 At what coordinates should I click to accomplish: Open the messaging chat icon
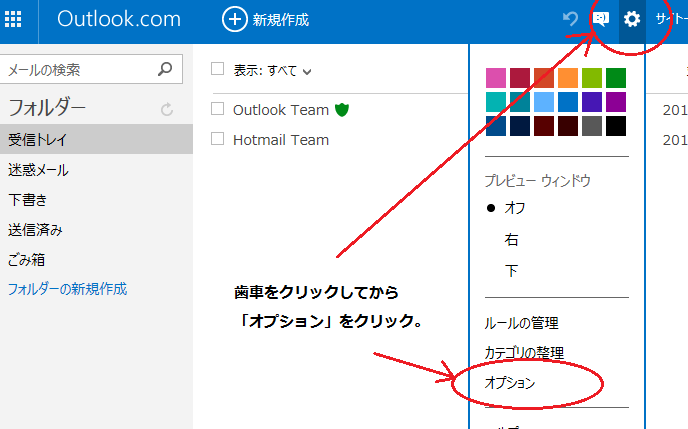click(x=601, y=19)
